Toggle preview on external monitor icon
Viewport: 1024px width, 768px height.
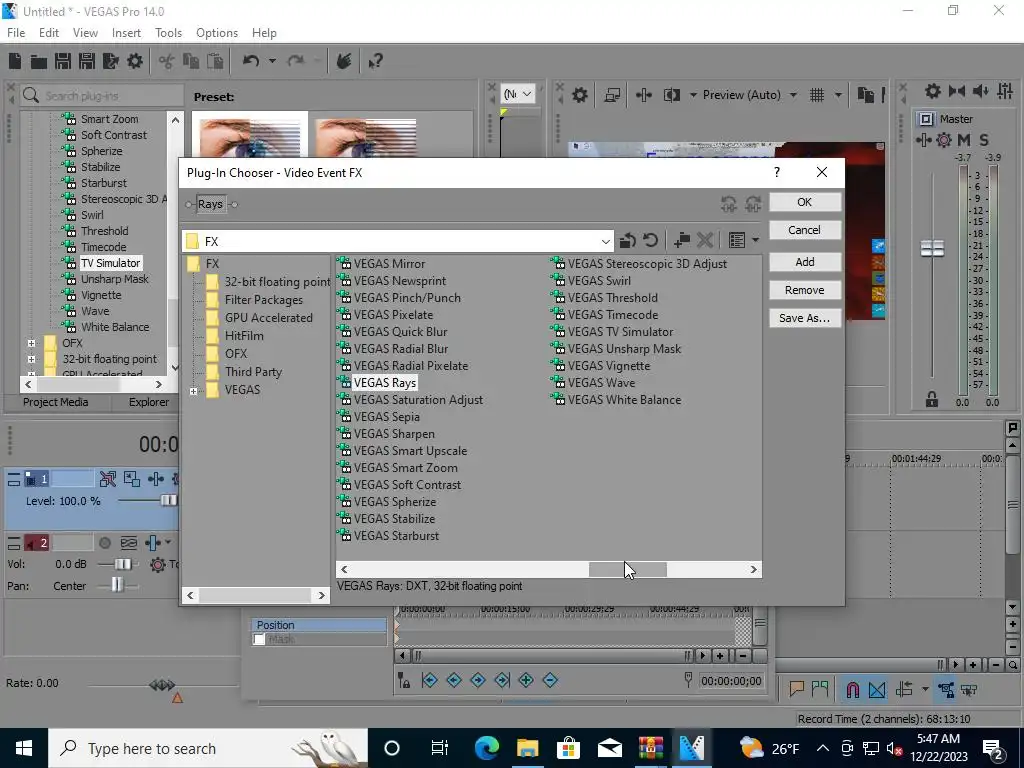(612, 95)
